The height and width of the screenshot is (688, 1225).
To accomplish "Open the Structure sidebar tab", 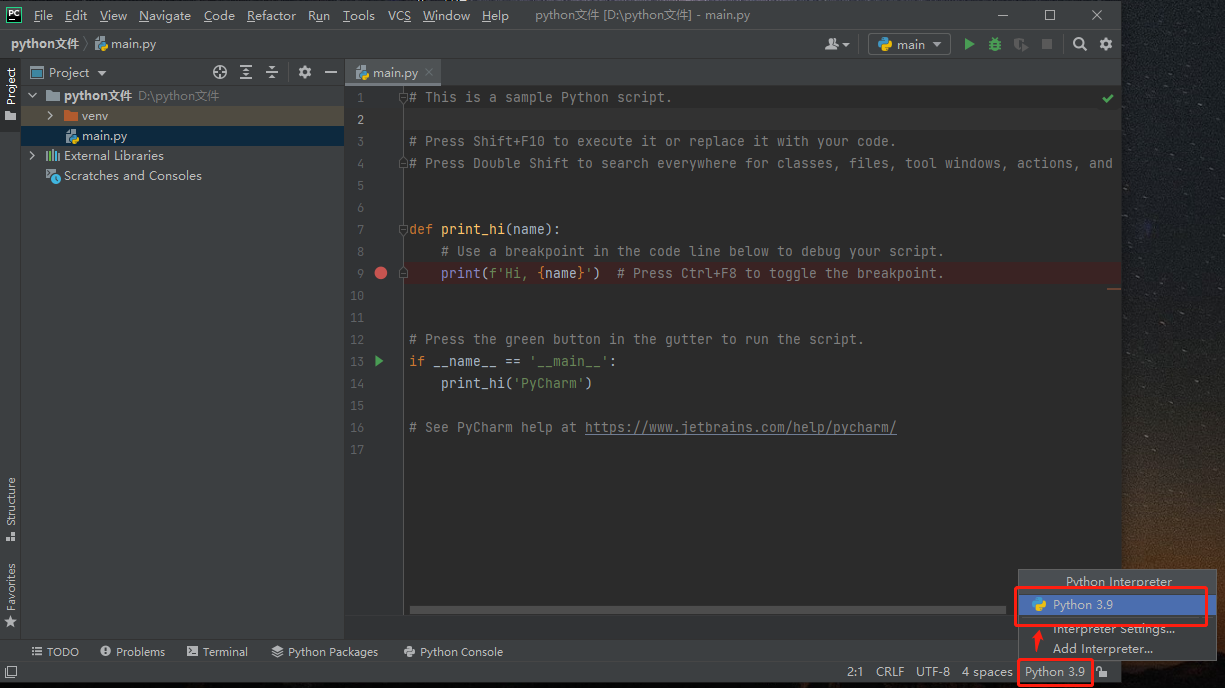I will pyautogui.click(x=10, y=509).
